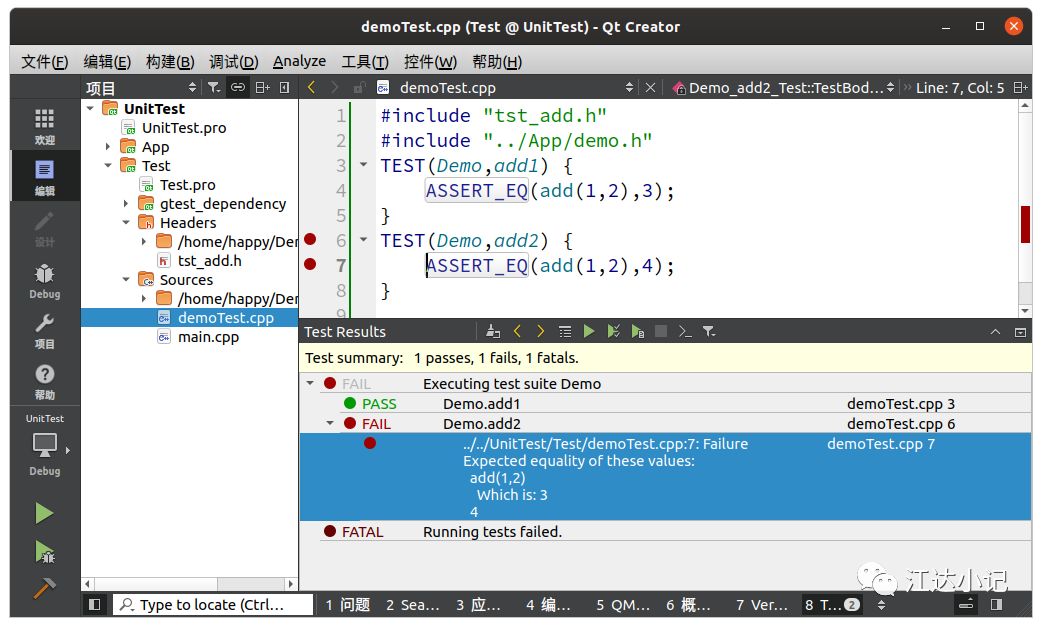This screenshot has height=627, width=1042.
Task: Toggle breakpoint on line 6
Action: pos(310,239)
